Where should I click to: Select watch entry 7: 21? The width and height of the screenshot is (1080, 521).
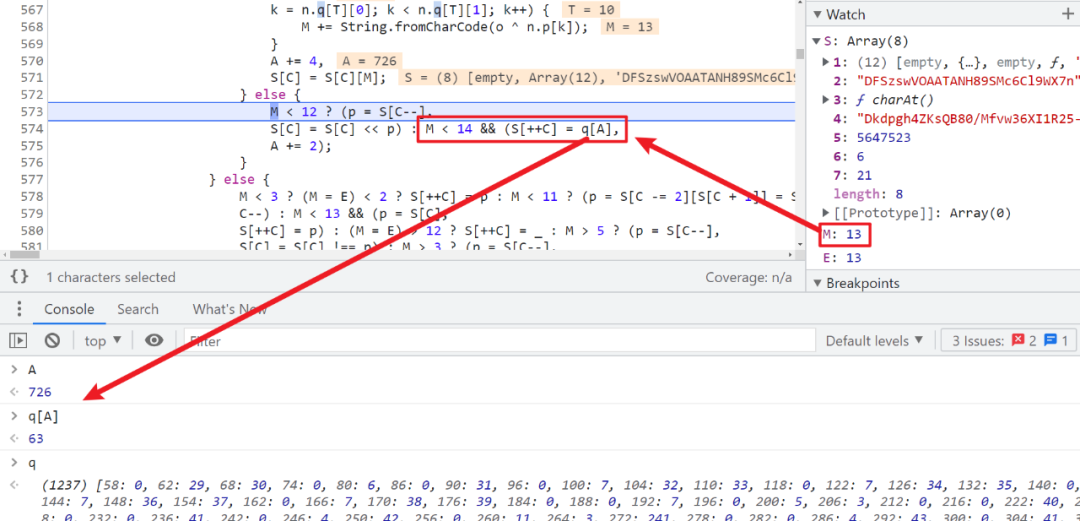coord(851,176)
